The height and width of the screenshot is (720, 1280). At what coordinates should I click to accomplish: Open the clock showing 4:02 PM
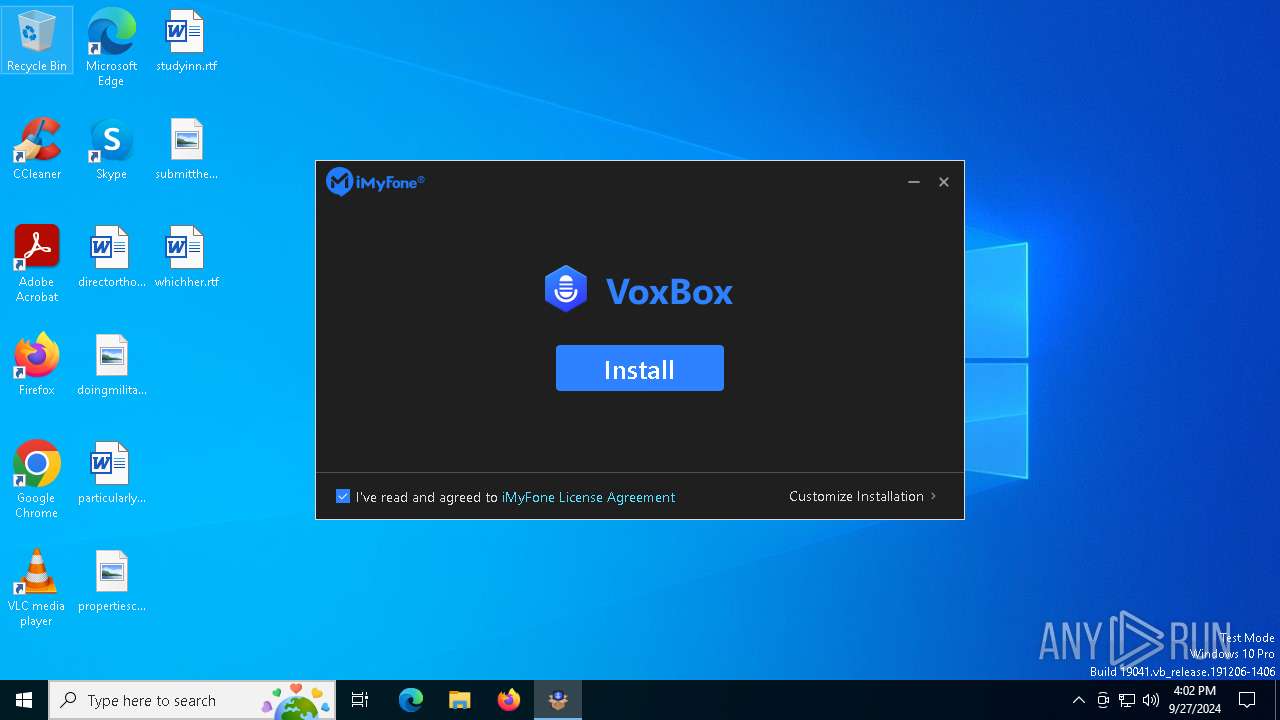click(x=1195, y=700)
